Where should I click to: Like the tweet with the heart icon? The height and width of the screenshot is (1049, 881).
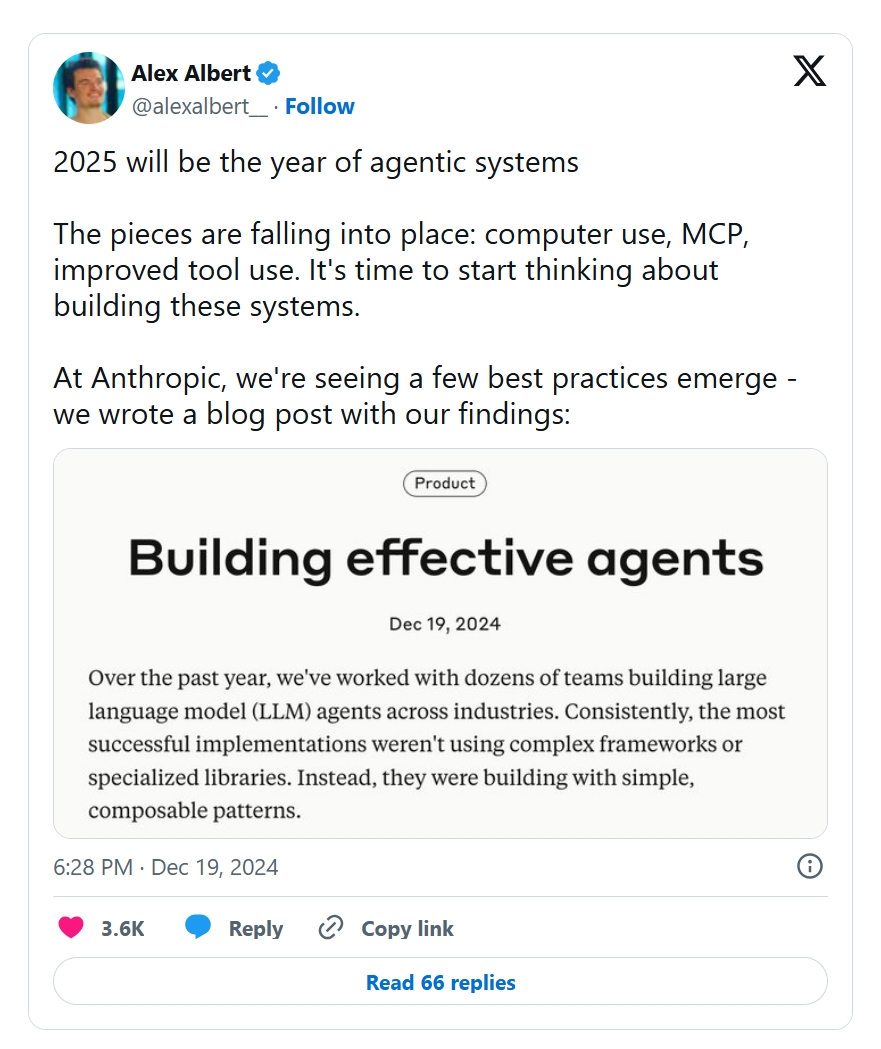click(x=71, y=928)
